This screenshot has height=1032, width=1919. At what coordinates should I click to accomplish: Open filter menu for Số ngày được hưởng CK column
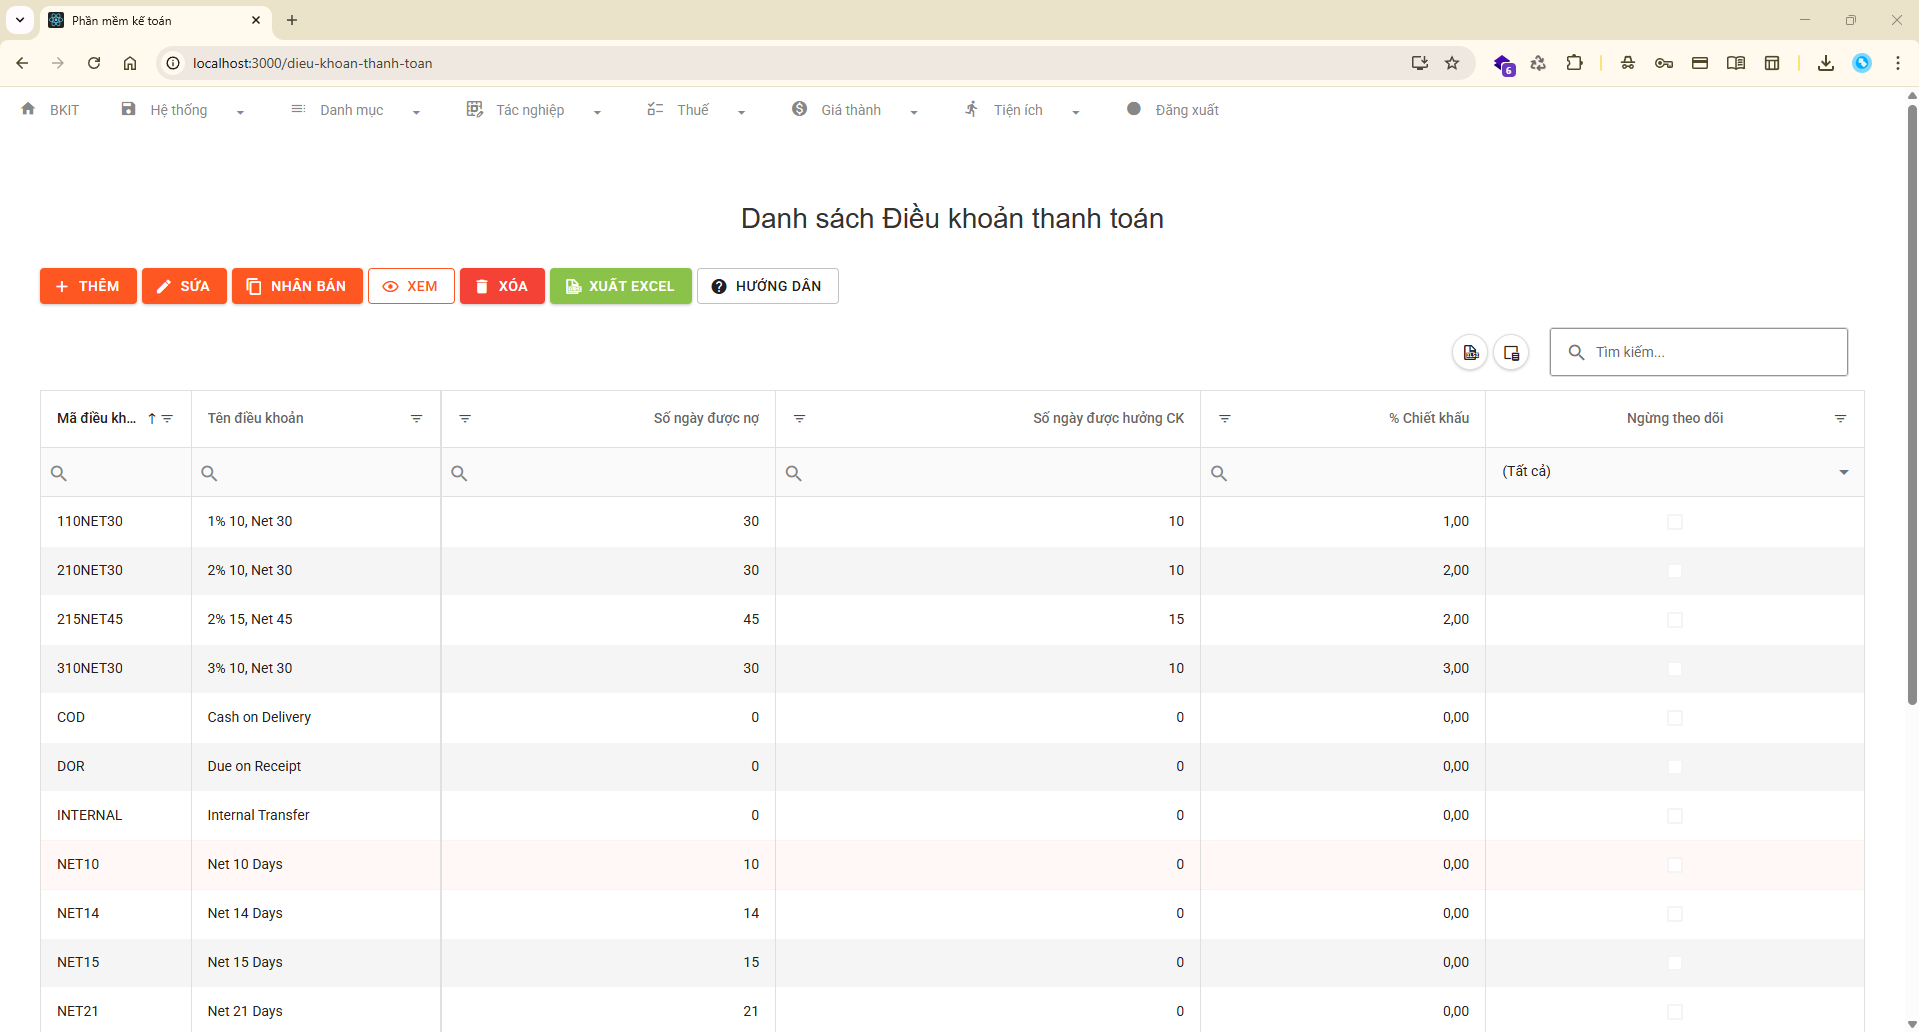click(x=799, y=418)
